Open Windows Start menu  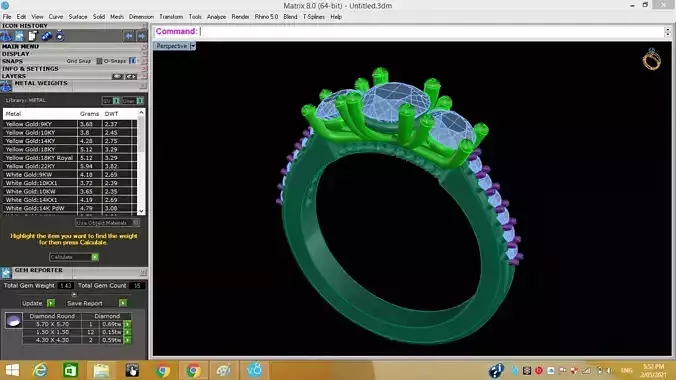click(x=12, y=371)
